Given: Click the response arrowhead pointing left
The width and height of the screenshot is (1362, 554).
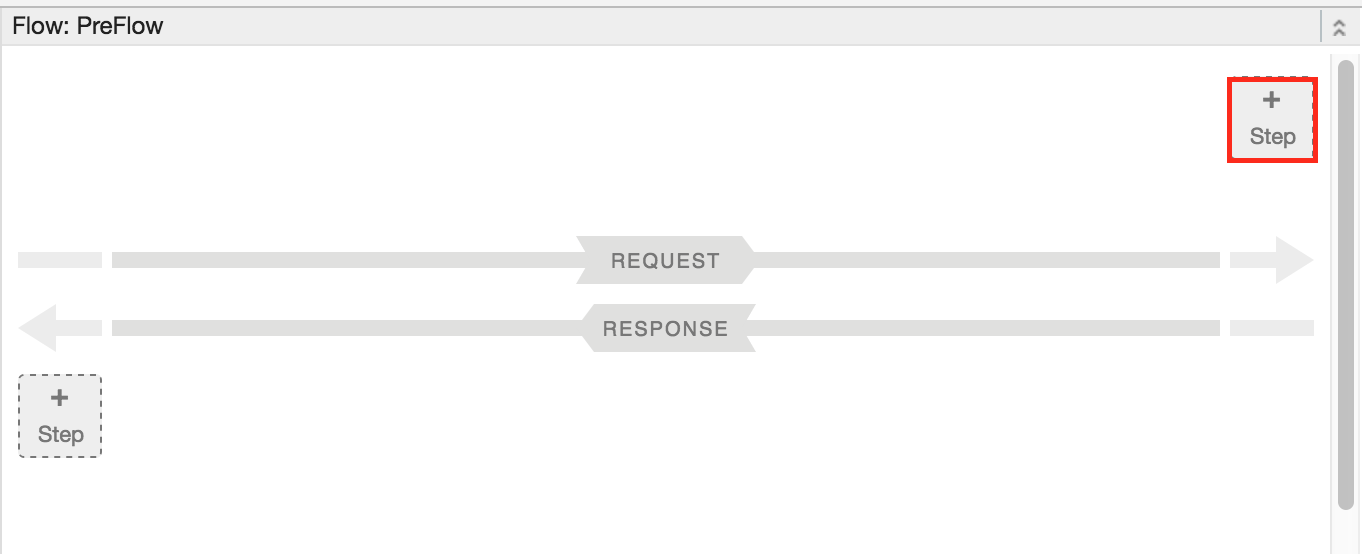Looking at the screenshot, I should click(38, 329).
